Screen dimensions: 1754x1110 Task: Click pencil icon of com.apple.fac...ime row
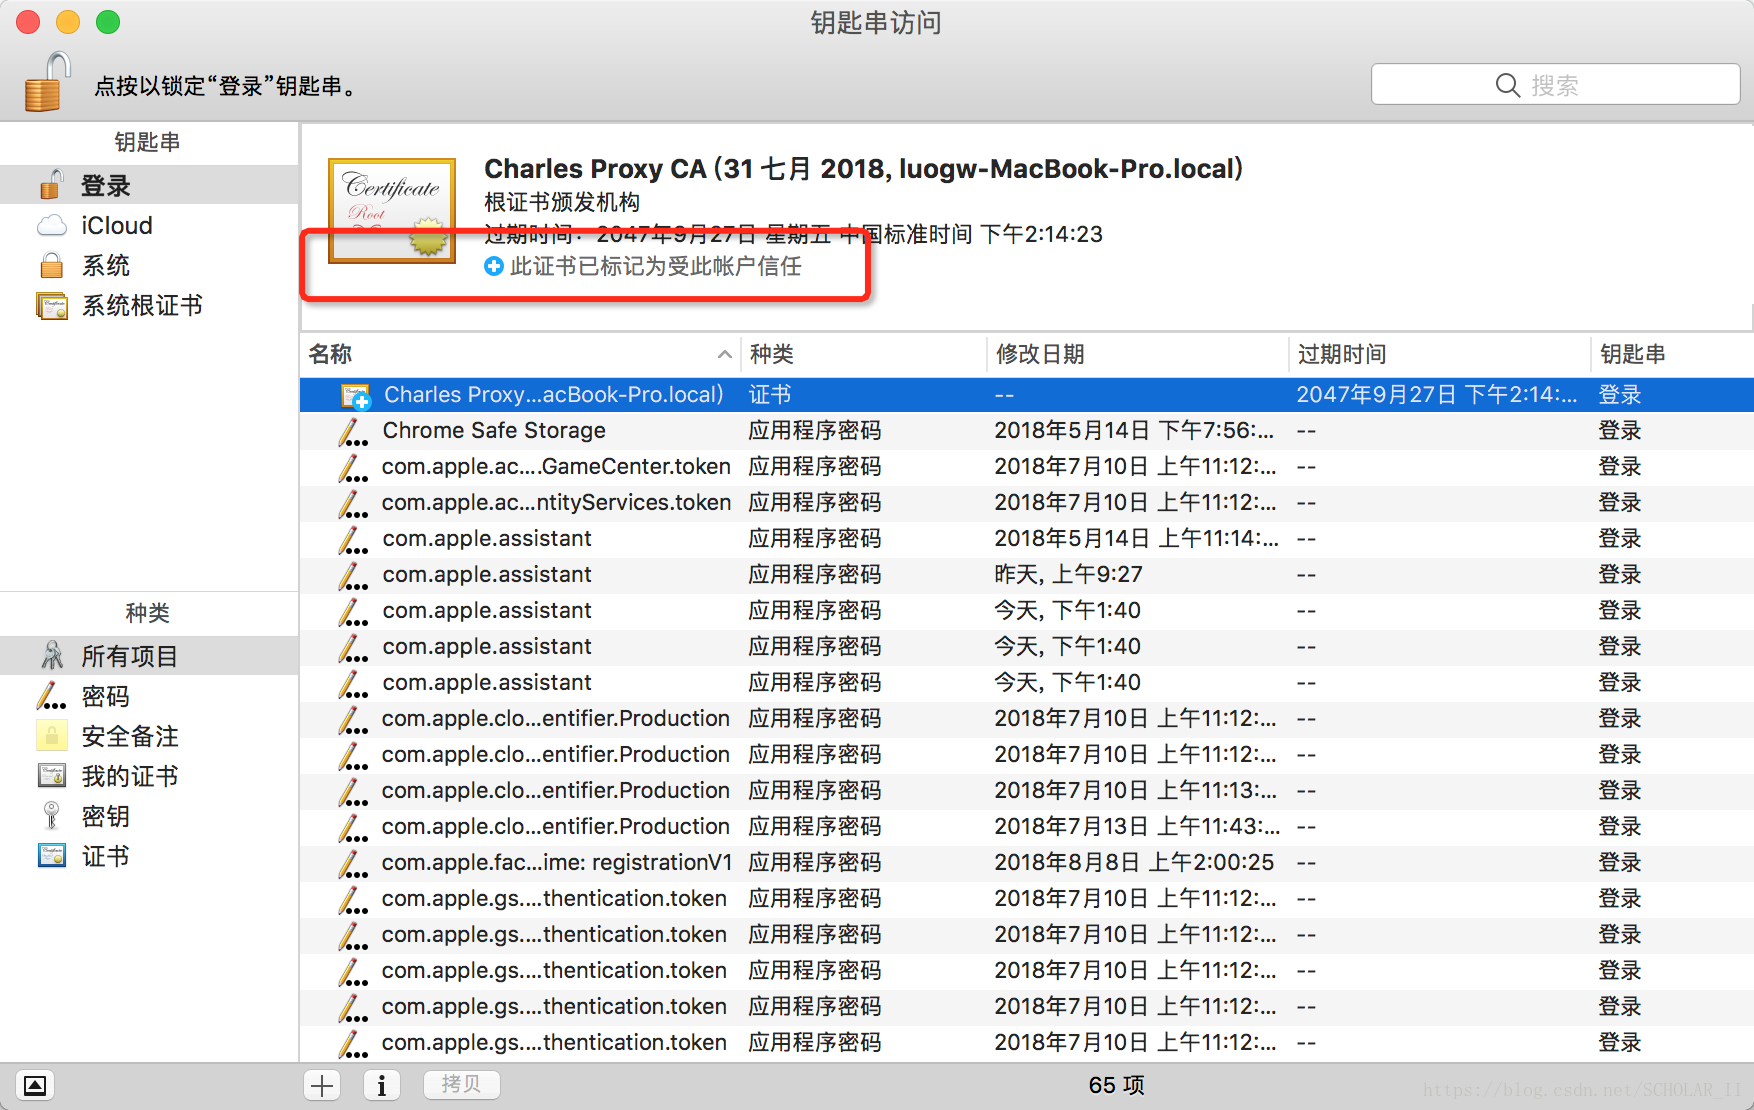[352, 864]
